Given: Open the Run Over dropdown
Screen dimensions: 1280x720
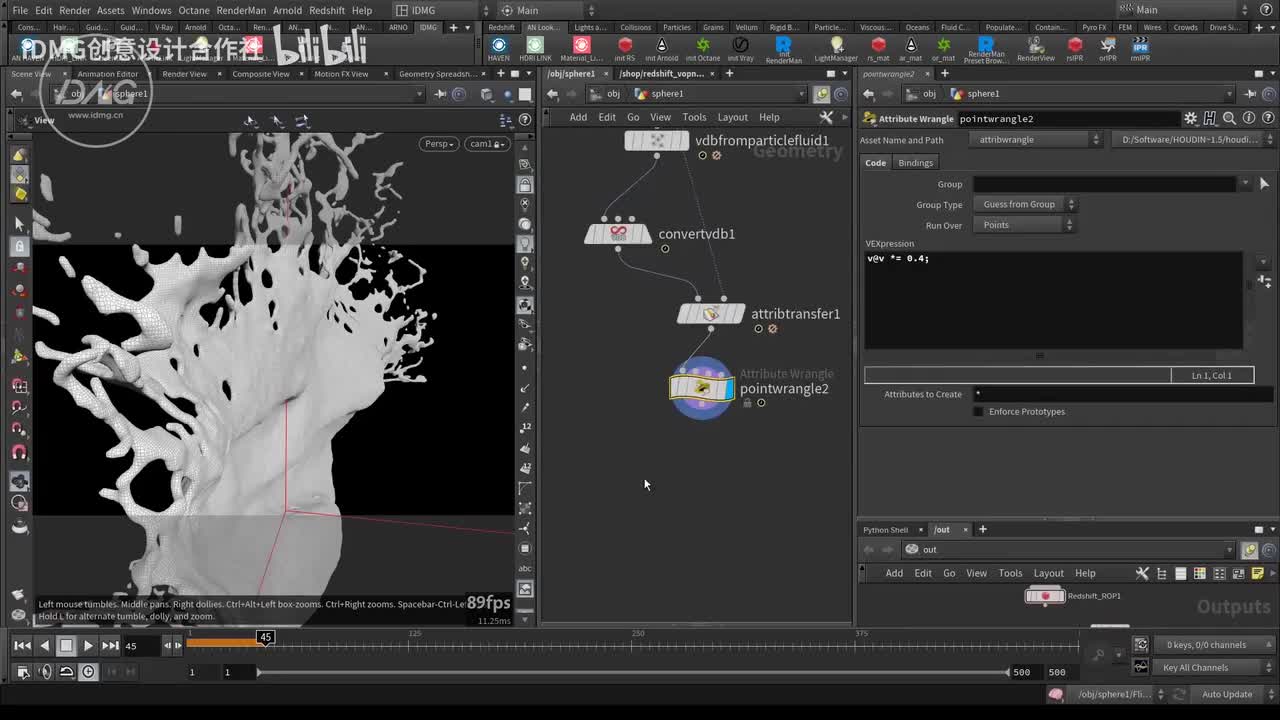Looking at the screenshot, I should (1025, 225).
